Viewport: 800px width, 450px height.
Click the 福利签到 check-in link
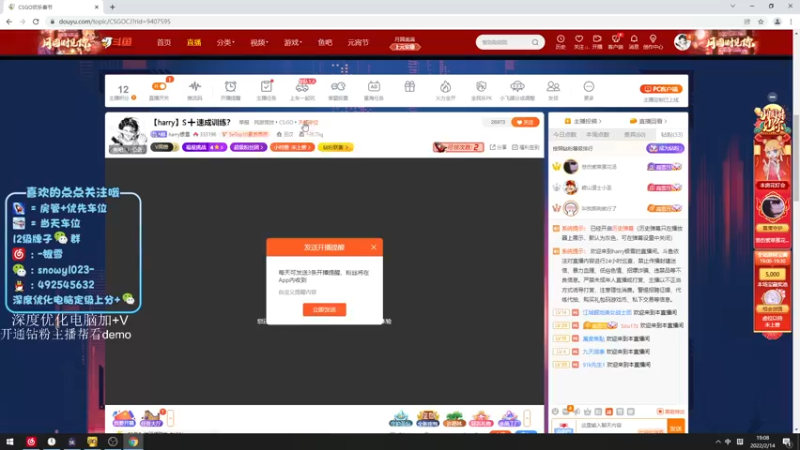(x=526, y=147)
